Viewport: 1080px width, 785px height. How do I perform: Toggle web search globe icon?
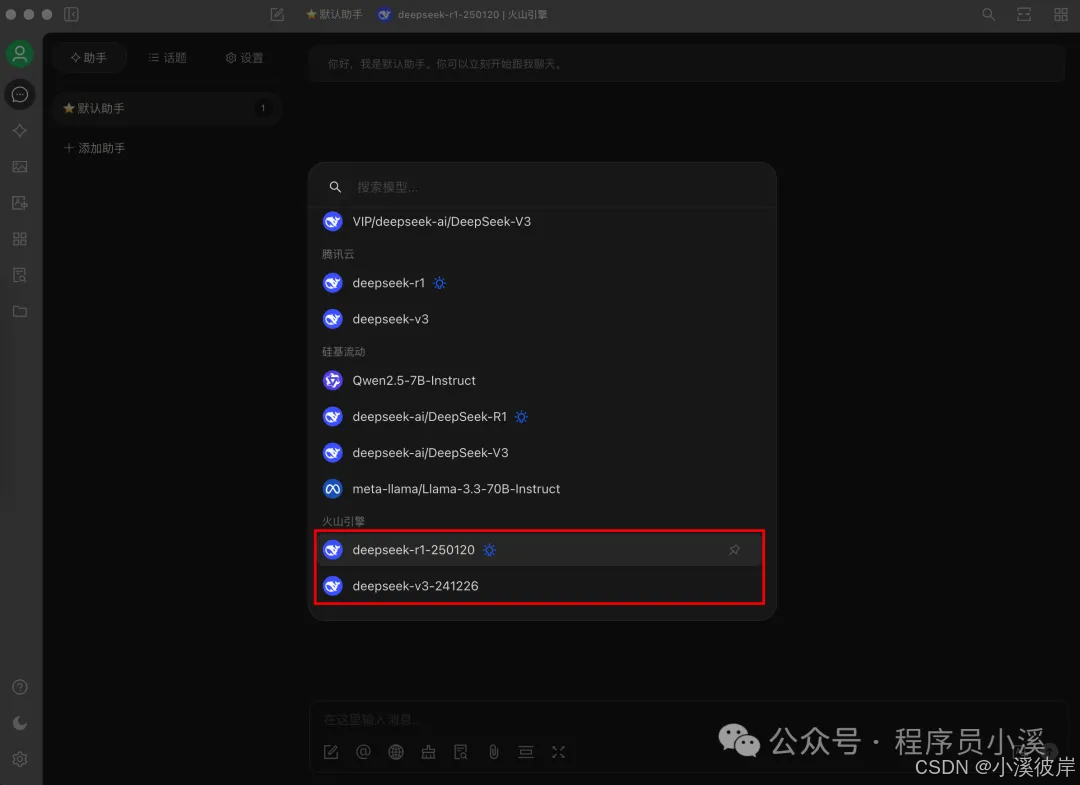click(x=396, y=752)
